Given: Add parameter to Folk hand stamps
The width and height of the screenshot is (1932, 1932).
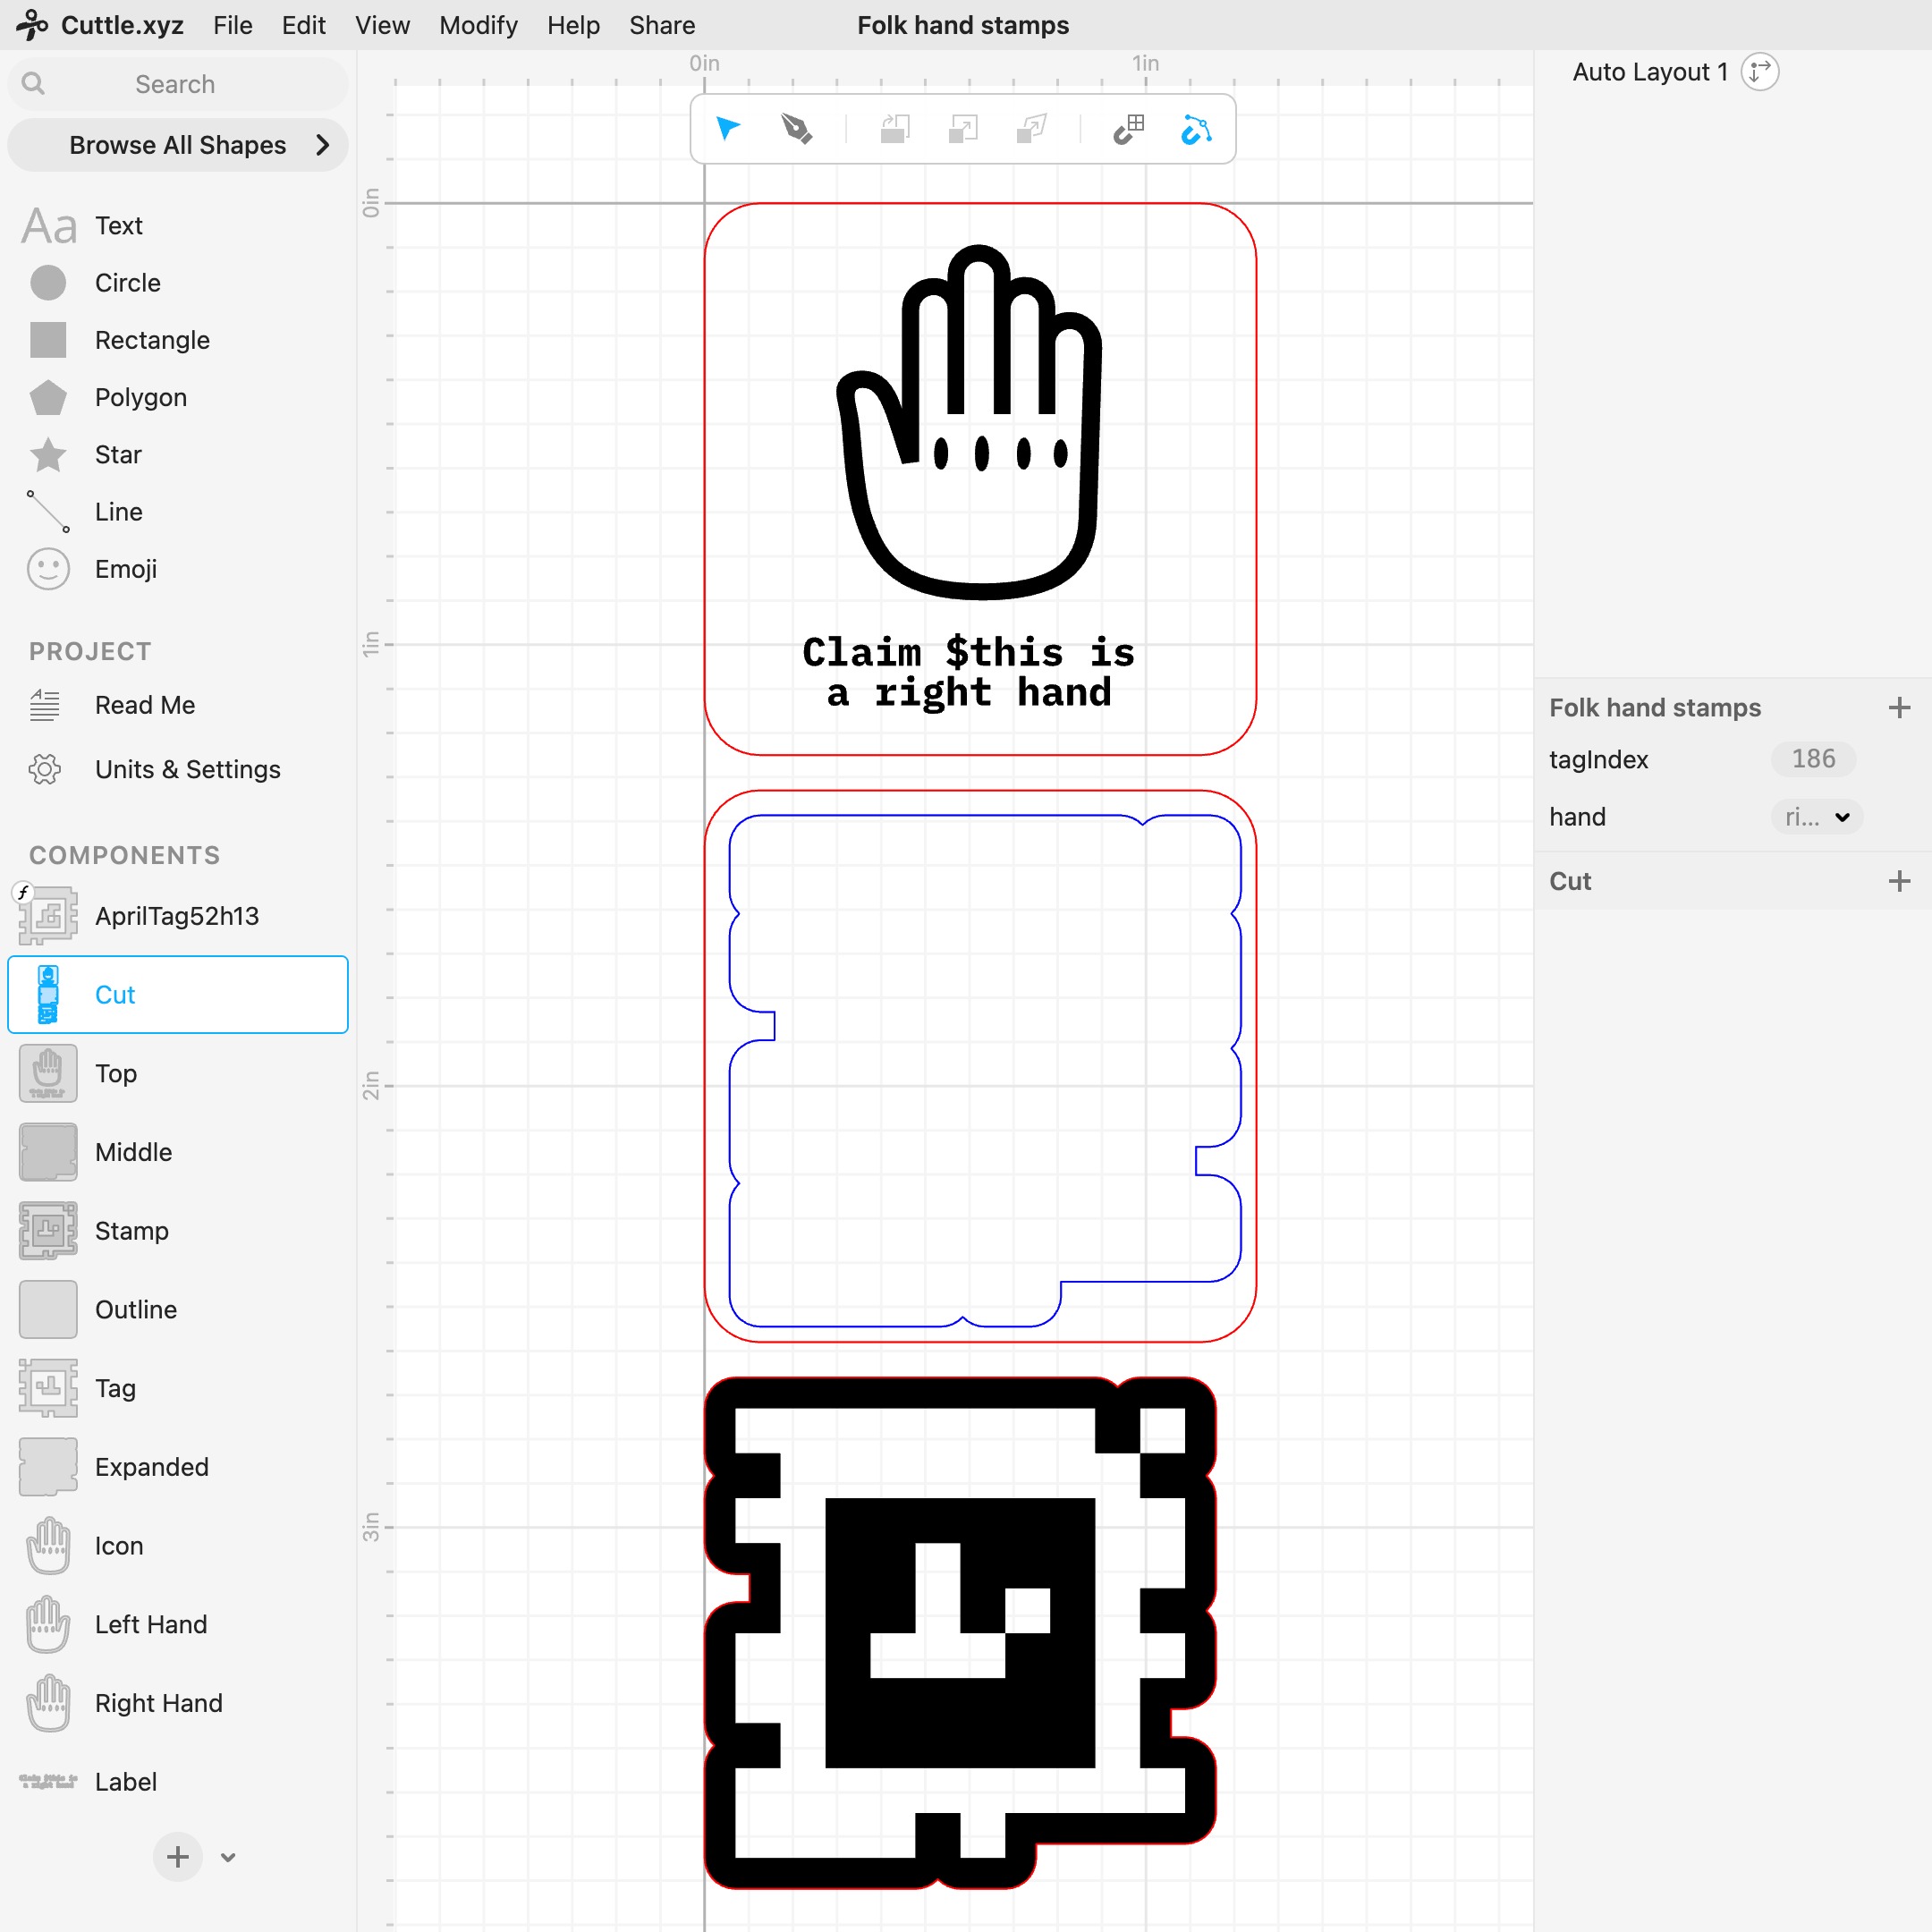Looking at the screenshot, I should pyautogui.click(x=1899, y=708).
